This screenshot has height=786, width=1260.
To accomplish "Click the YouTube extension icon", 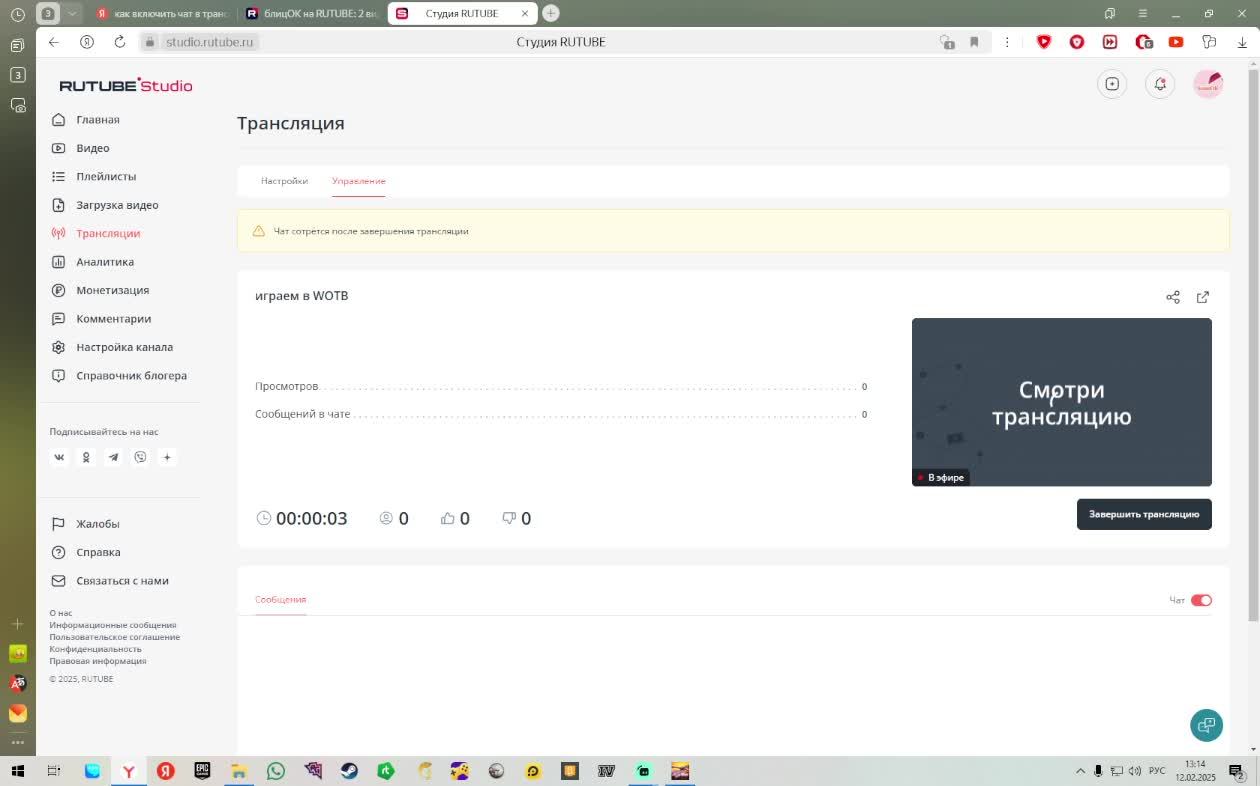I will point(1176,42).
